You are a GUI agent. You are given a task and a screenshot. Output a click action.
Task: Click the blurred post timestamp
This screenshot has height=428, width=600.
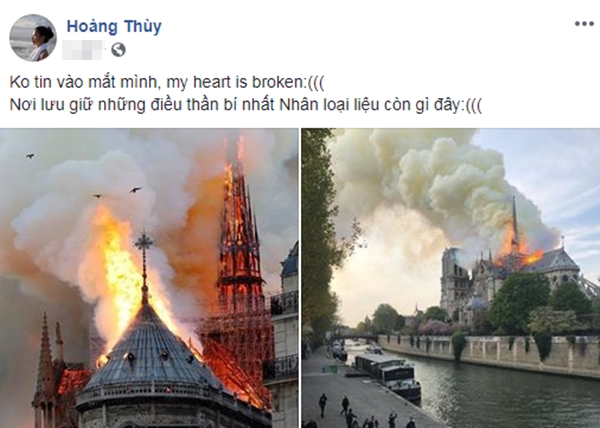[83, 50]
